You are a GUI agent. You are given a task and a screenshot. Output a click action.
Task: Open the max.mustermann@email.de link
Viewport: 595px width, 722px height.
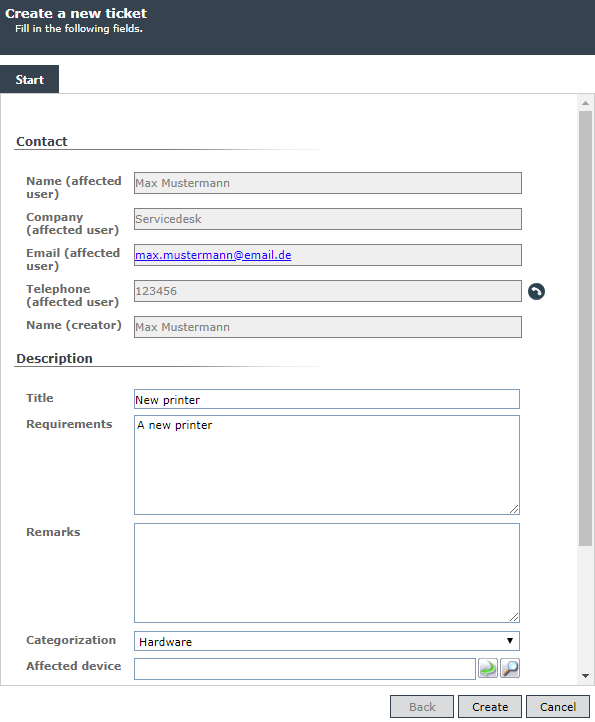tap(213, 255)
